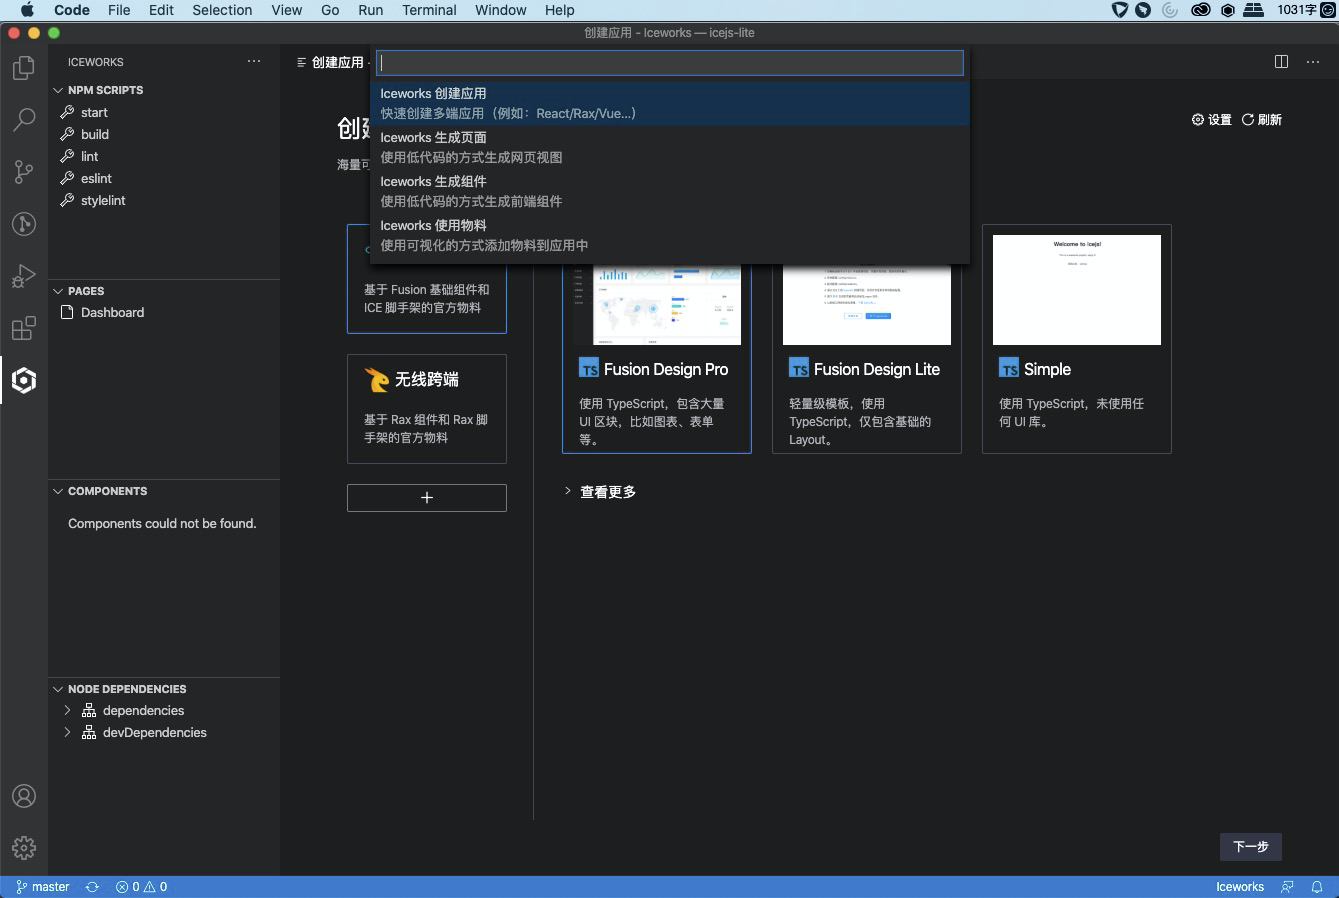
Task: Open the Extensions view
Action: coord(23,328)
